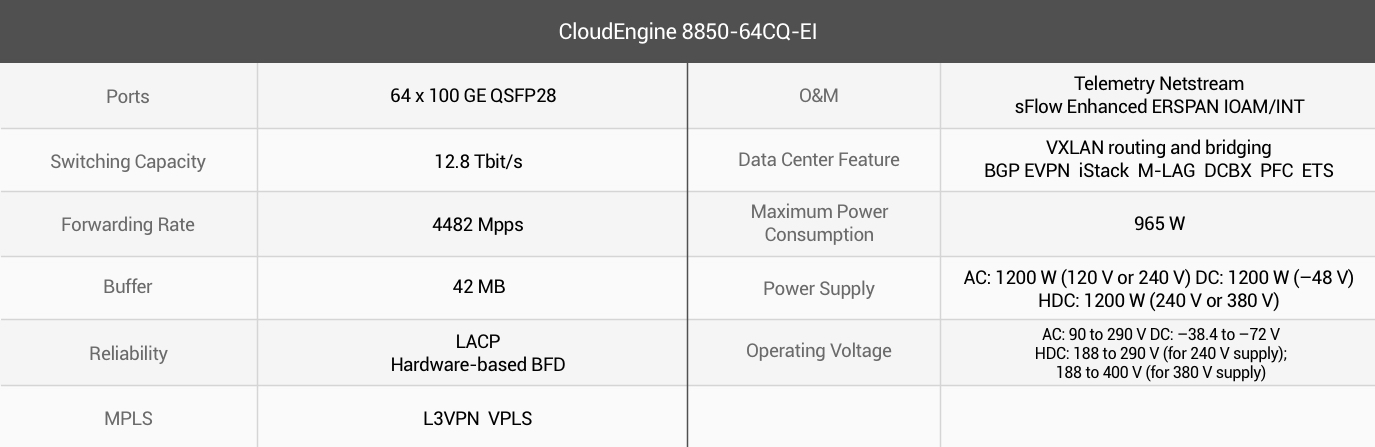Select the Ports label cell
The width and height of the screenshot is (1375, 447).
click(128, 96)
